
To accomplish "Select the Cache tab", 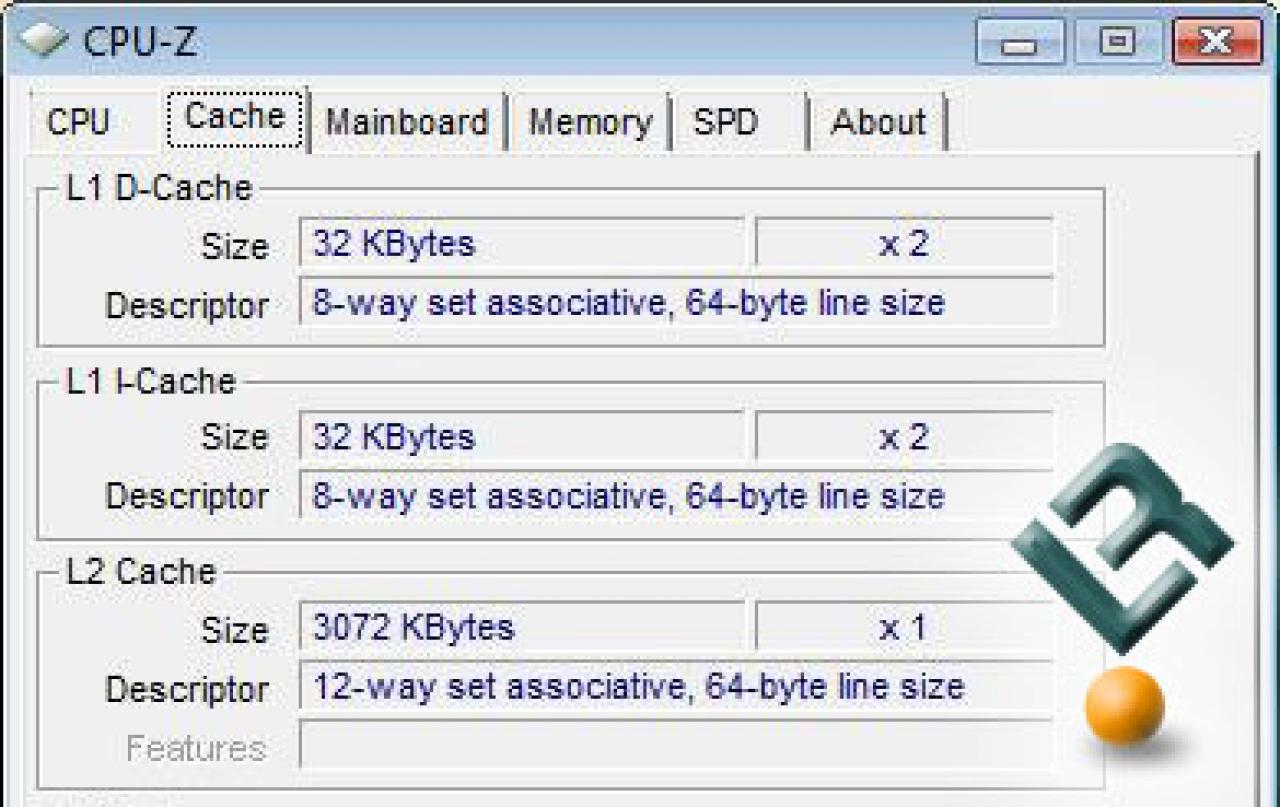I will 235,117.
